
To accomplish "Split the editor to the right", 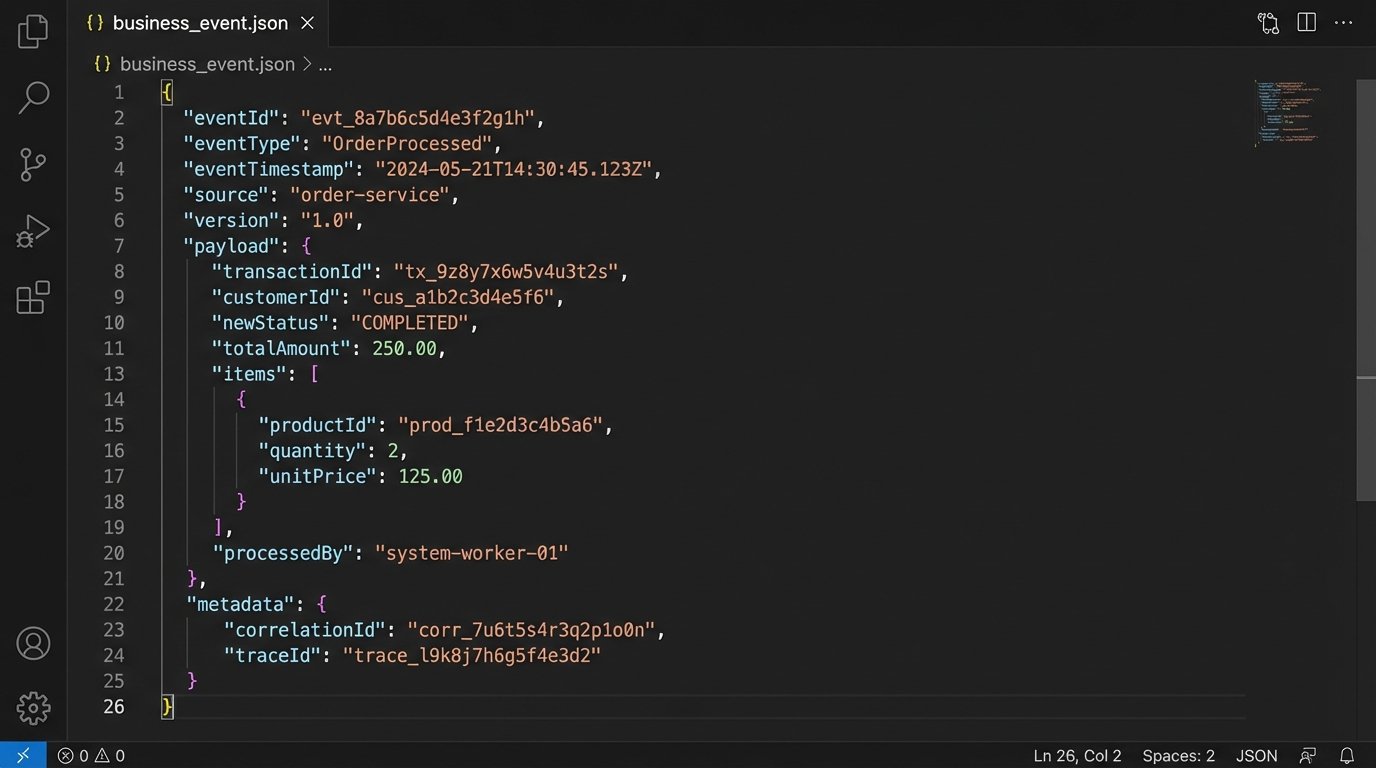I will click(1306, 23).
